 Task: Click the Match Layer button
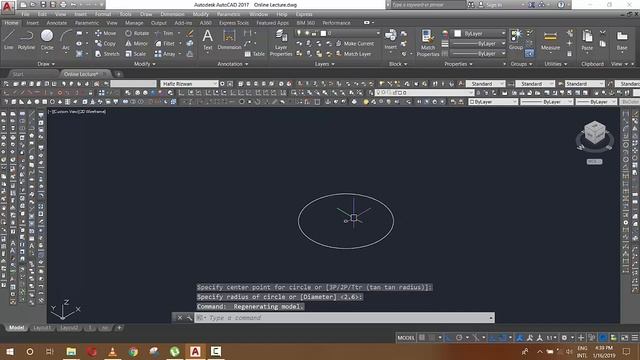tap(353, 53)
